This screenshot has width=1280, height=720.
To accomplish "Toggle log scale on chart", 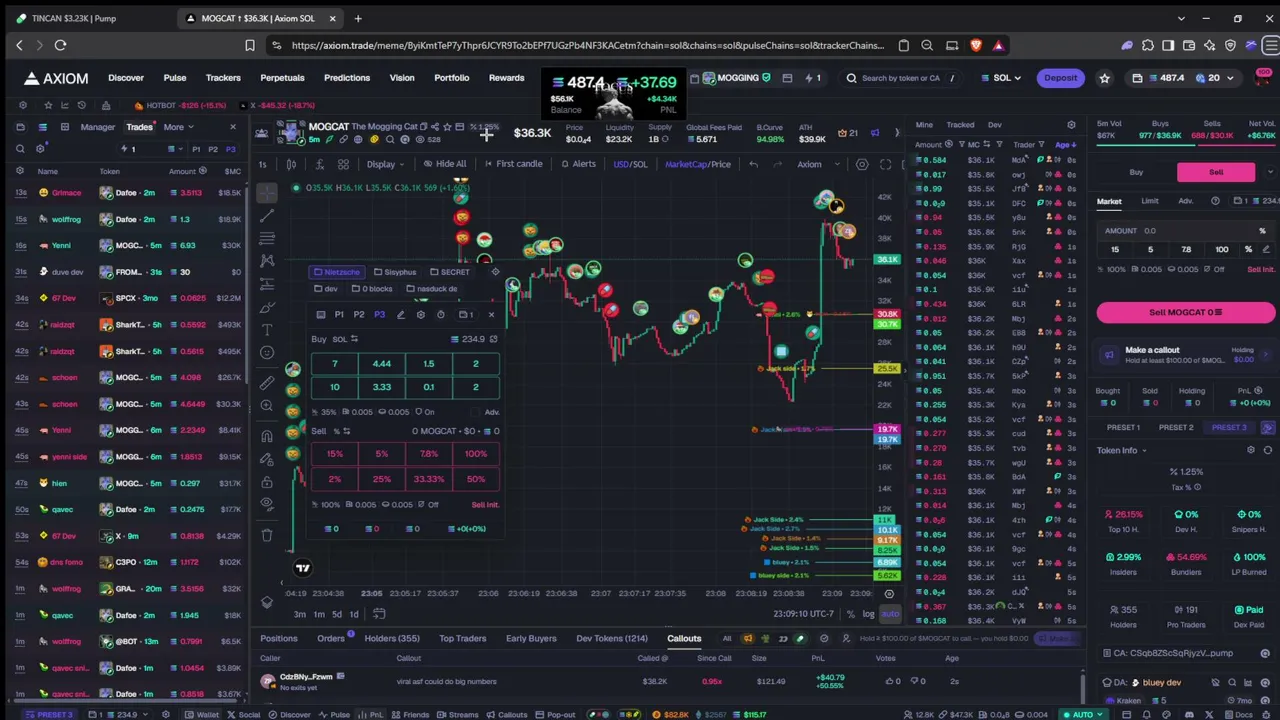I will [x=868, y=614].
